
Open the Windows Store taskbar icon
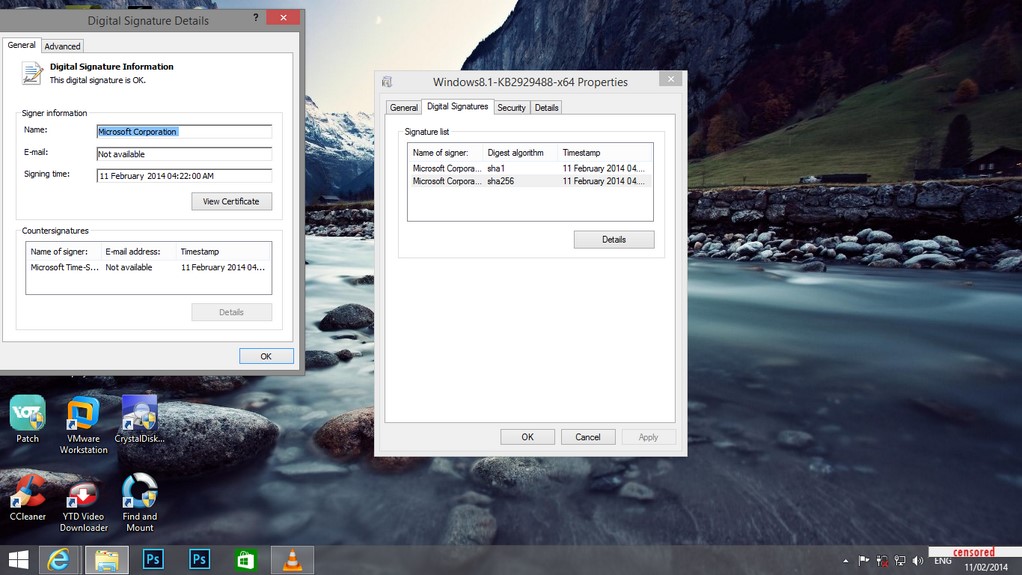click(x=246, y=560)
